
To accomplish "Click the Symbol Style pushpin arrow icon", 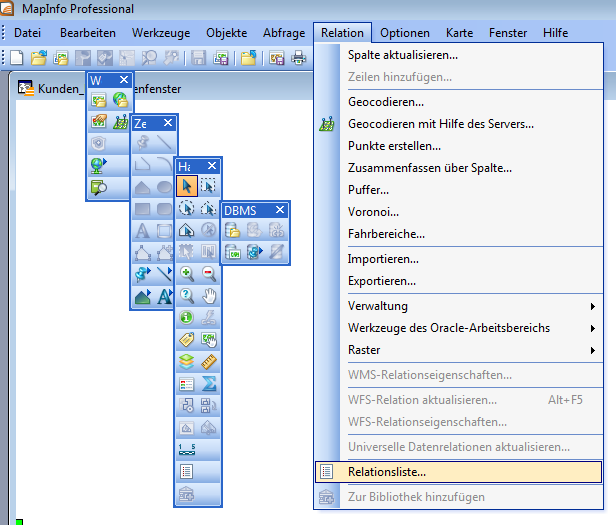I will (x=143, y=274).
